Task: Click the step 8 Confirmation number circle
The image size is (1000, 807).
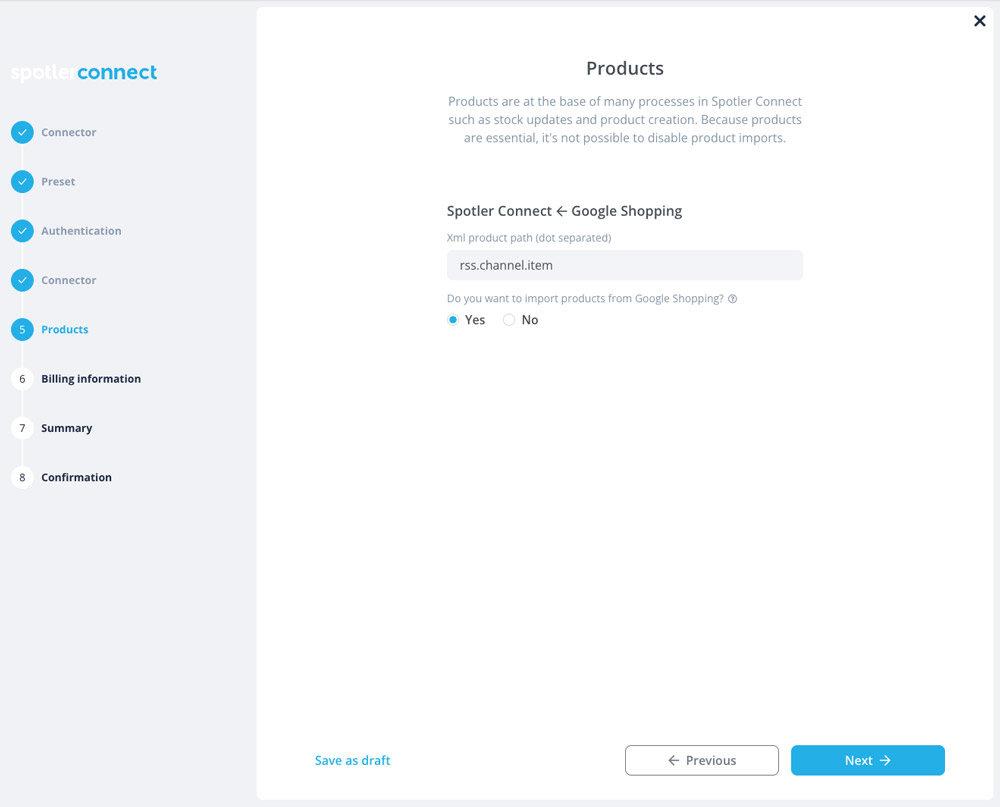Action: point(22,477)
